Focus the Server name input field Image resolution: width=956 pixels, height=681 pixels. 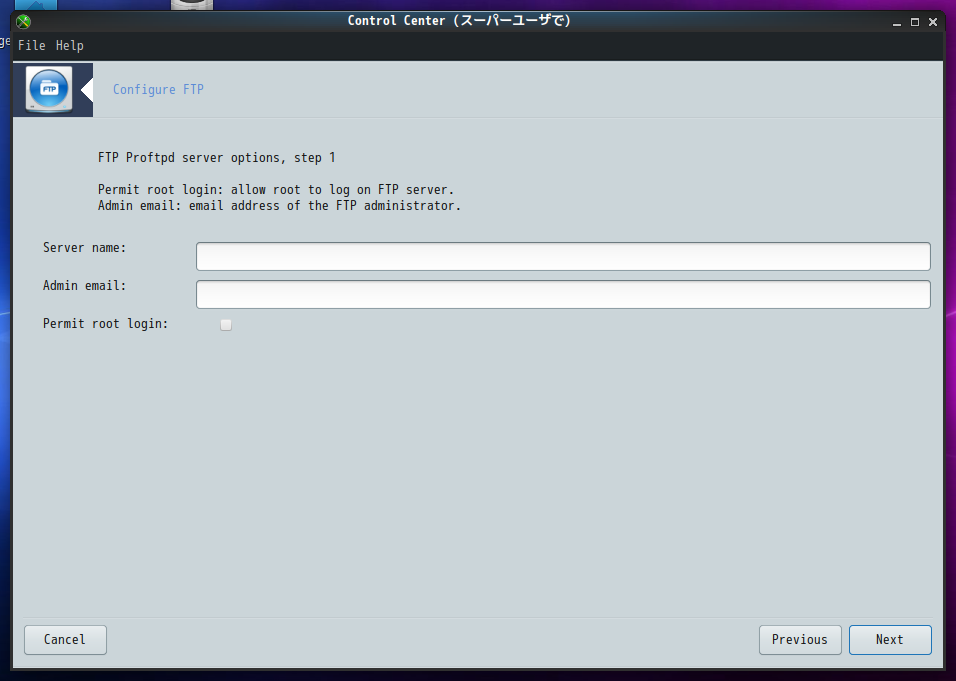[563, 256]
